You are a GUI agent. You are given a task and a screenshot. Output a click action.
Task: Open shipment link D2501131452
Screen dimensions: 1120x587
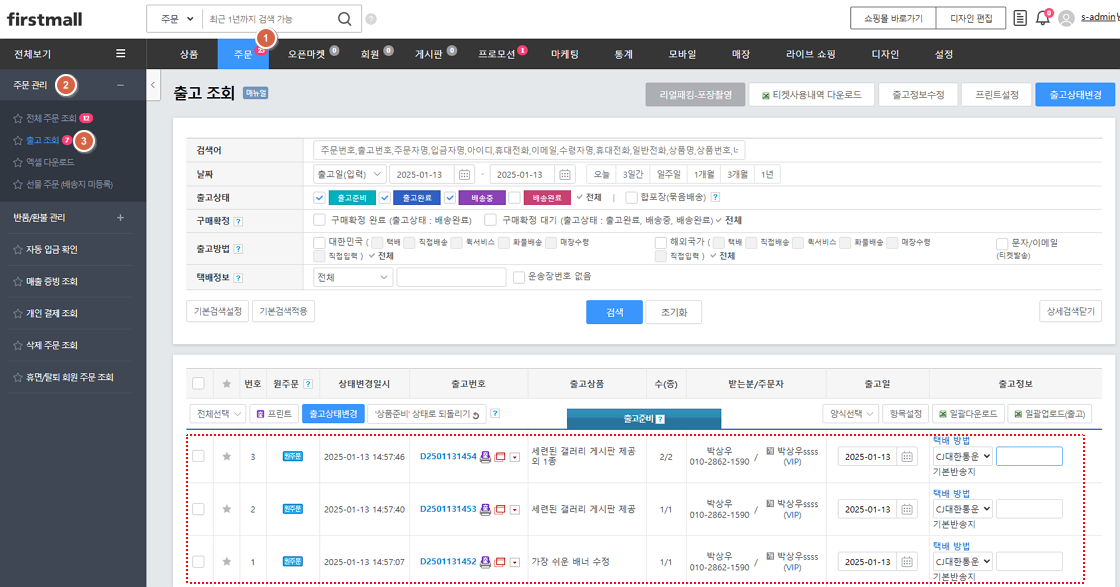click(x=447, y=562)
